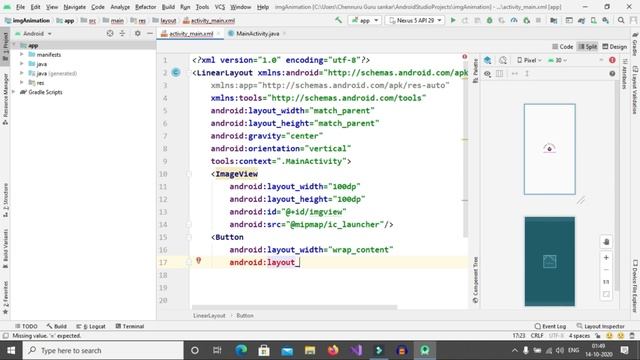Click the Windows search box

[x=103, y=350]
